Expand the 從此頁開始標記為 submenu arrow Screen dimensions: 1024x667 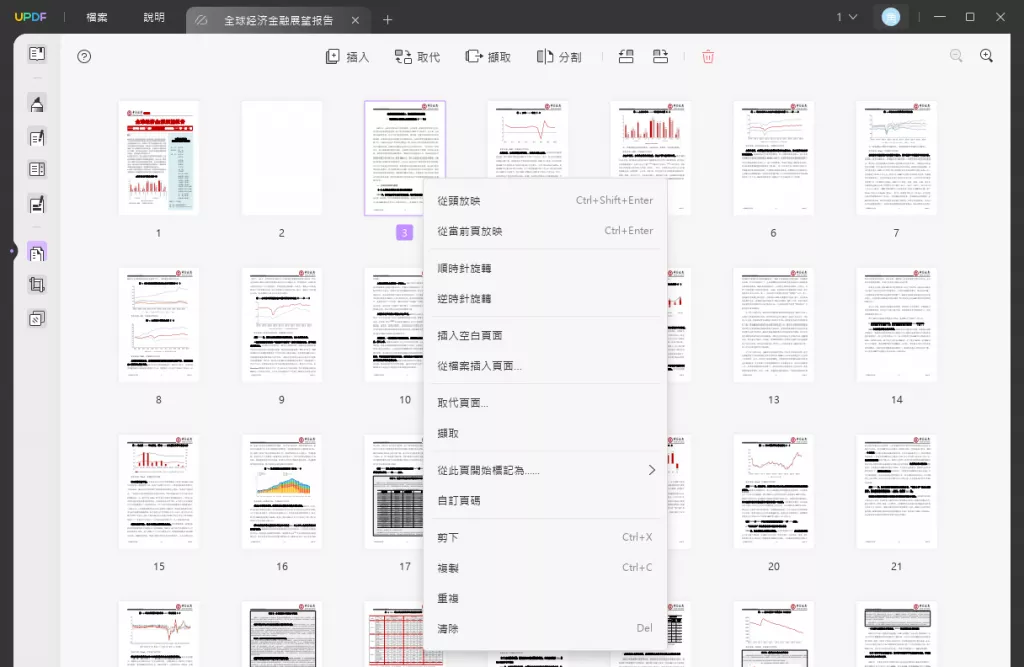652,470
